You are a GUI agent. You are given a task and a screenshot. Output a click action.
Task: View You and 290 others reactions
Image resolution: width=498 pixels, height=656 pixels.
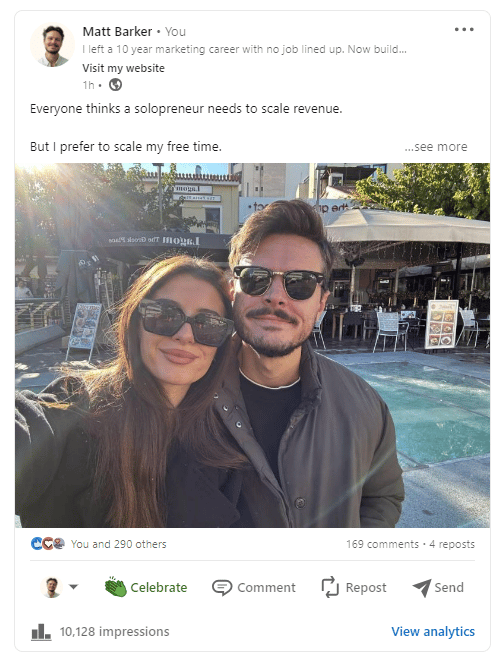[x=118, y=544]
